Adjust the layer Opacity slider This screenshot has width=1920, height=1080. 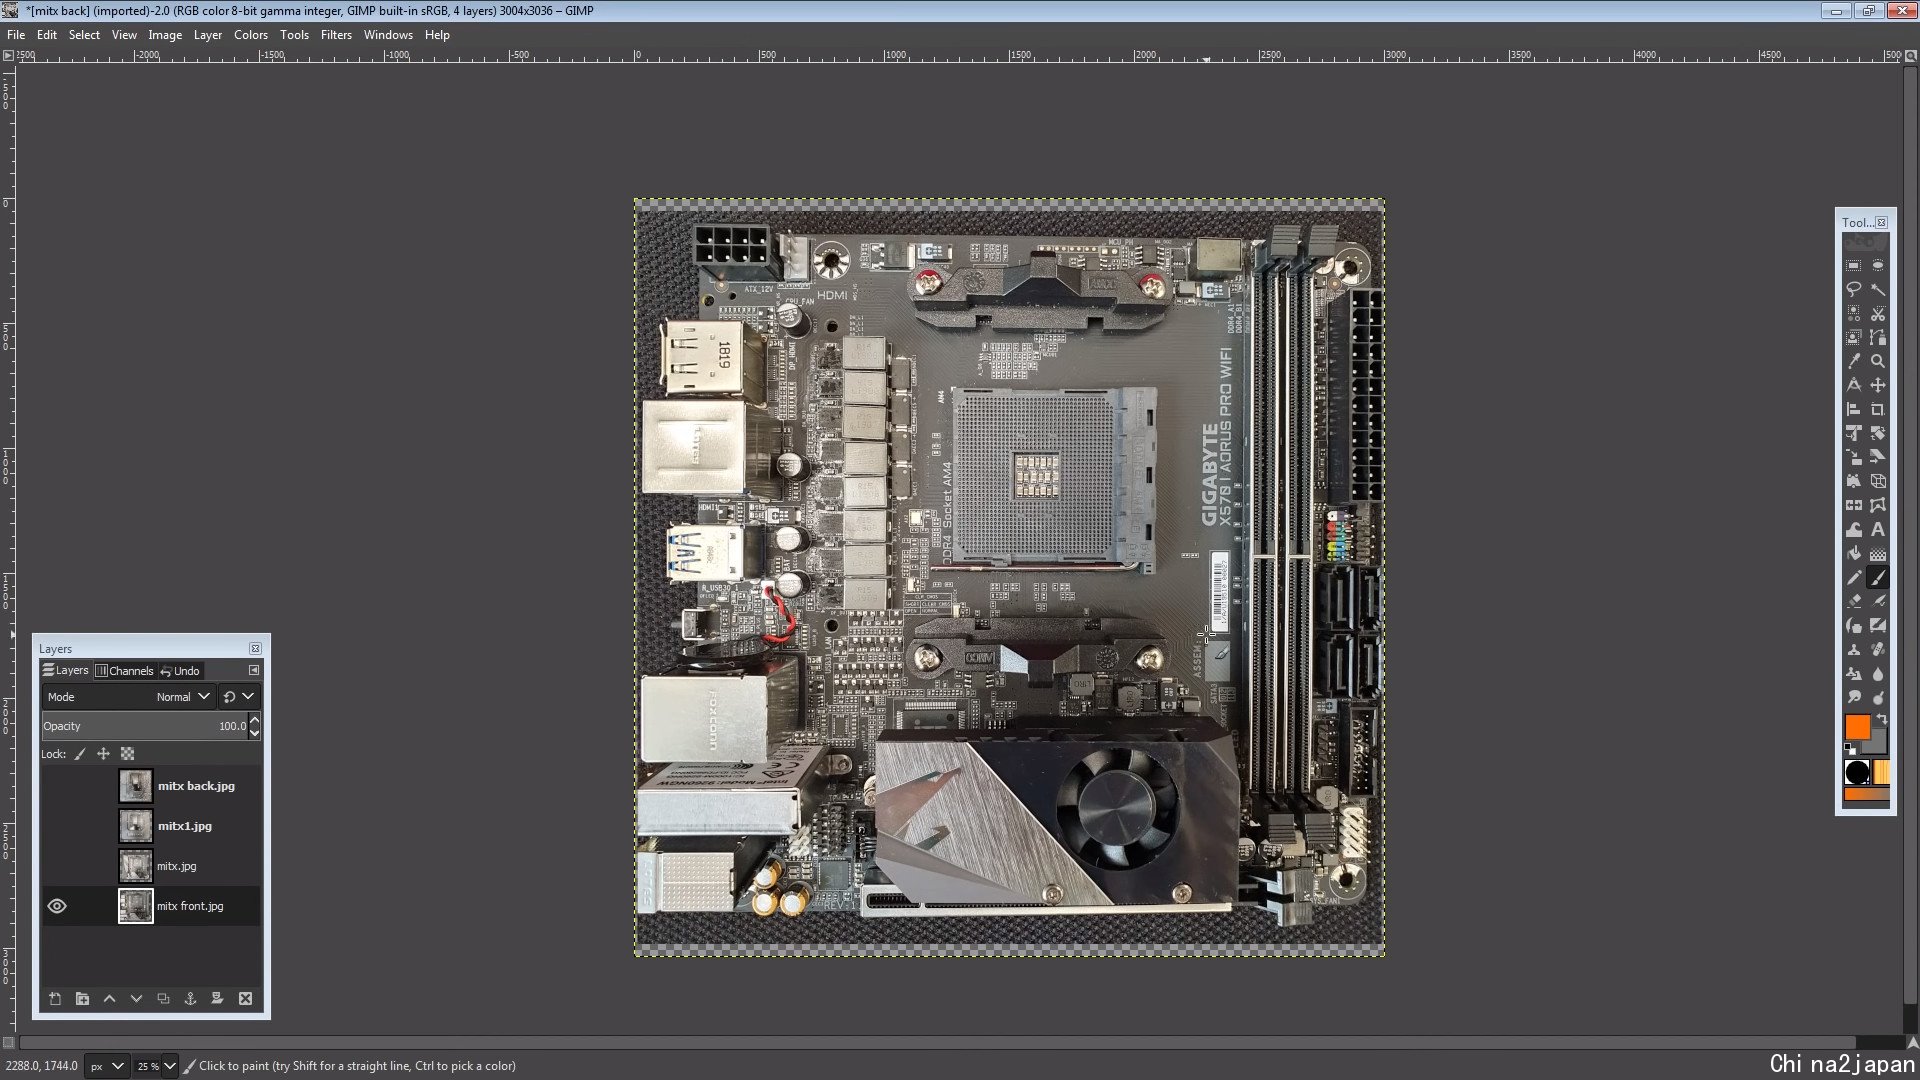[145, 727]
